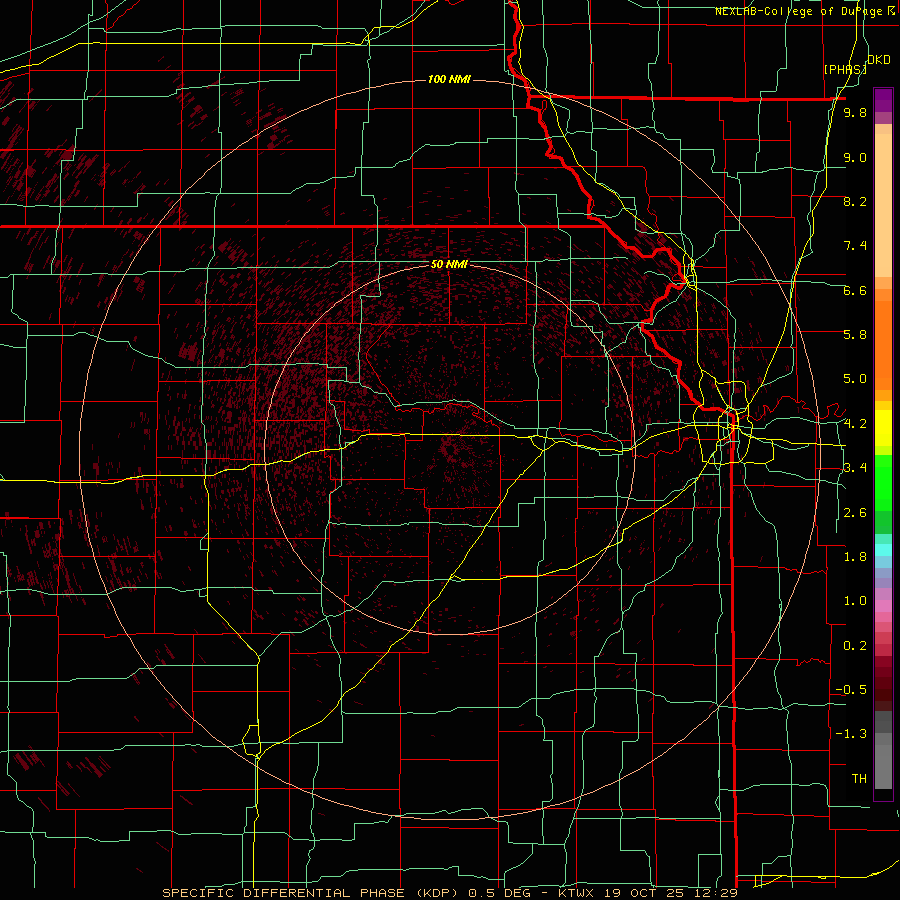
Task: Click the "0.5 DEG" elevation text in the caption
Action: tap(499, 893)
